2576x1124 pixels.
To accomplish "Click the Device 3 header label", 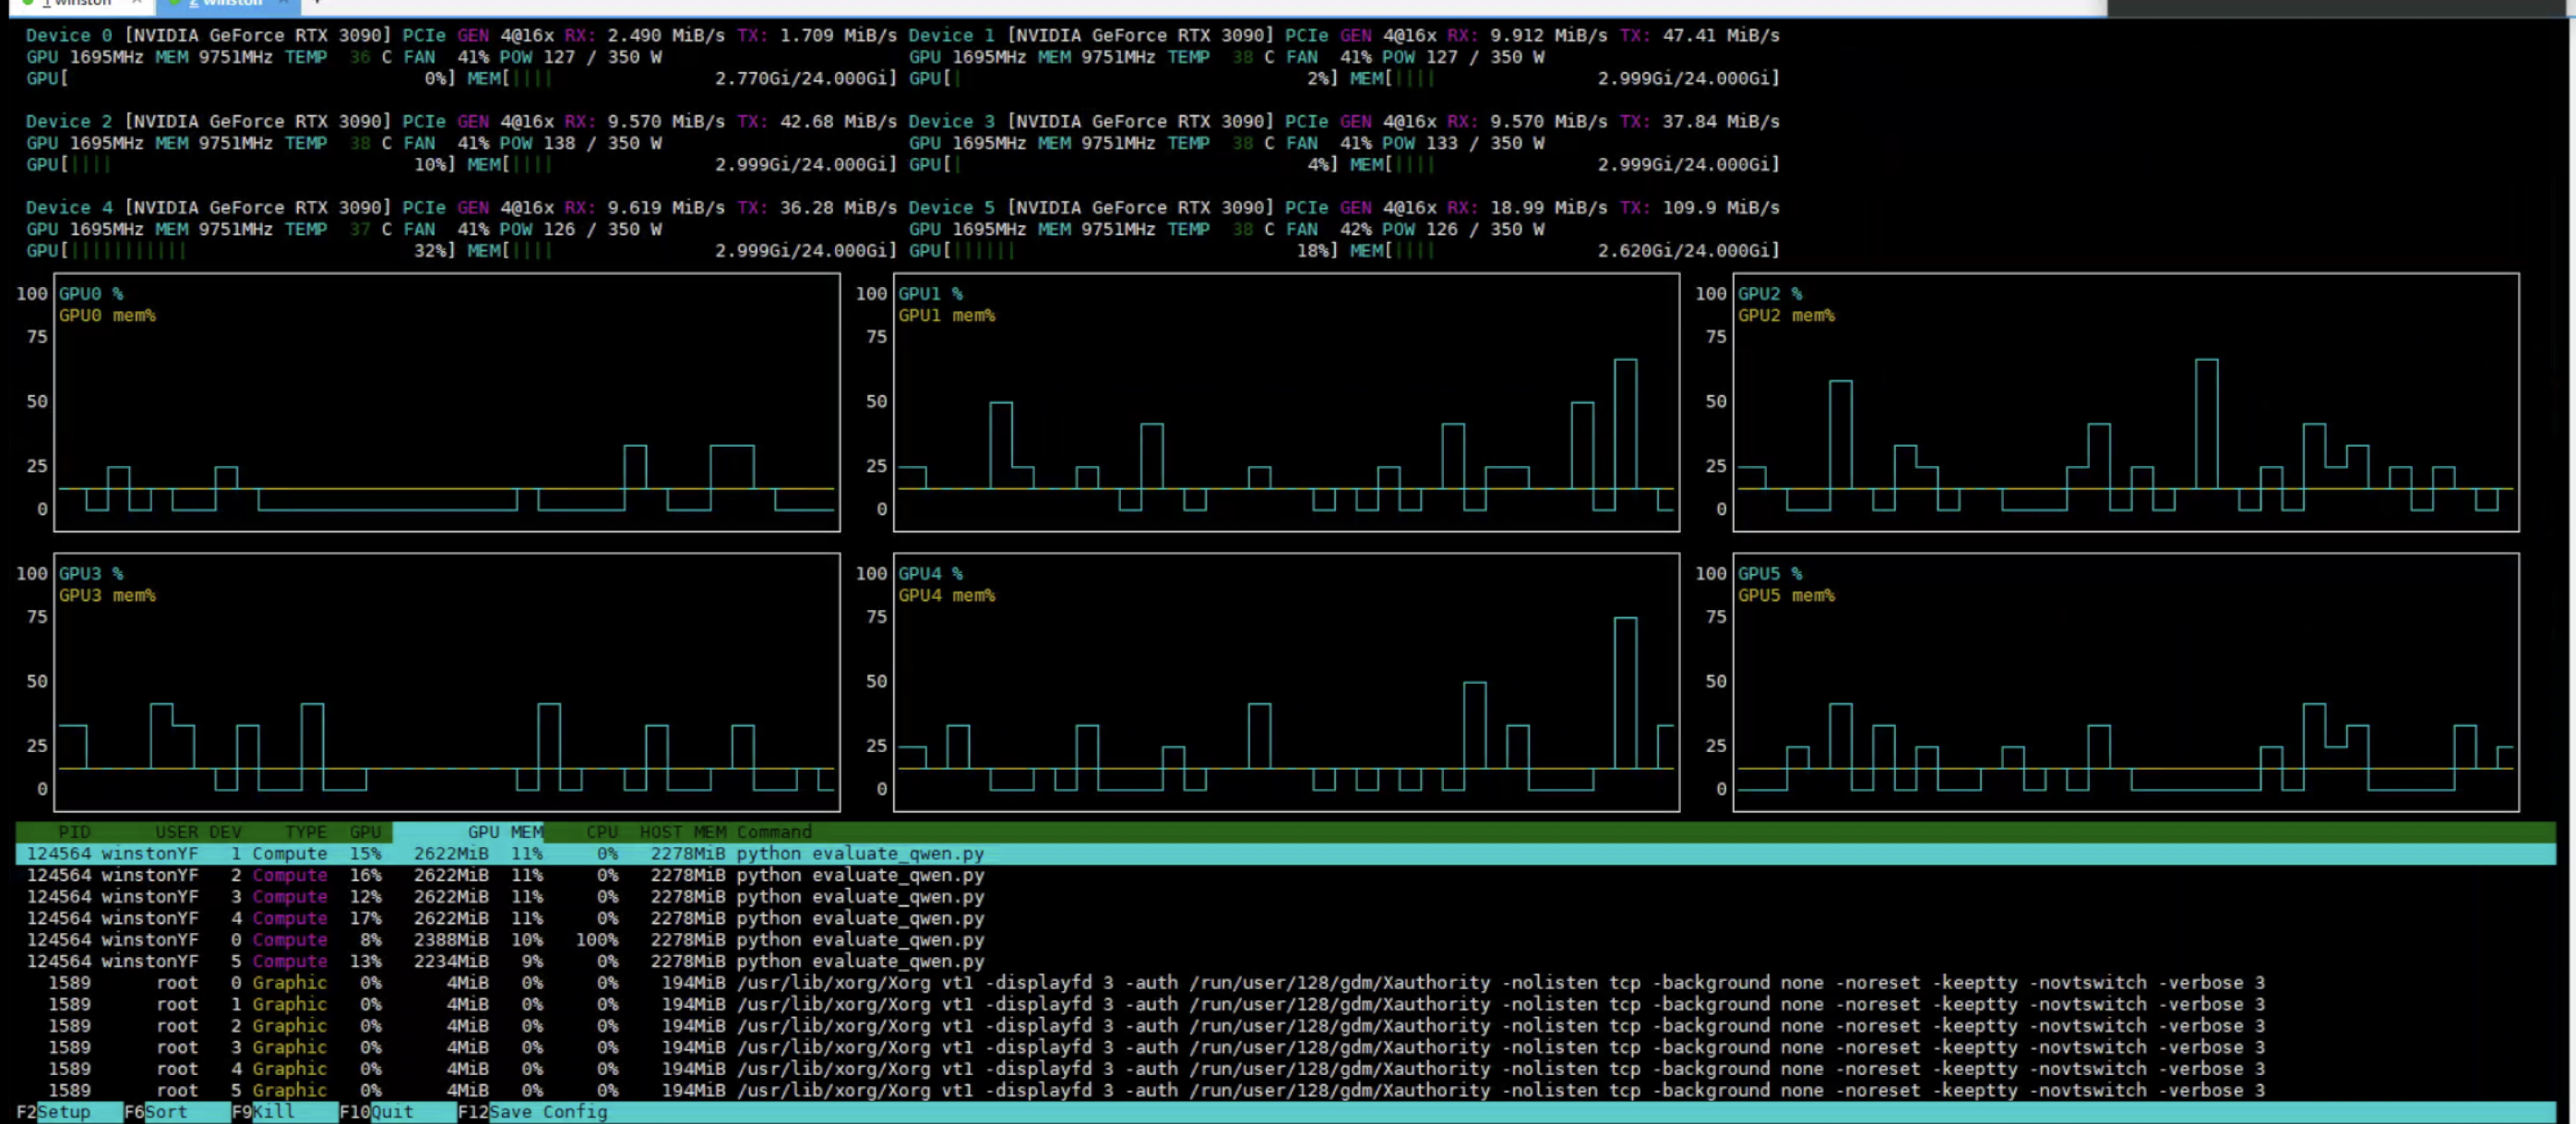I will 951,121.
